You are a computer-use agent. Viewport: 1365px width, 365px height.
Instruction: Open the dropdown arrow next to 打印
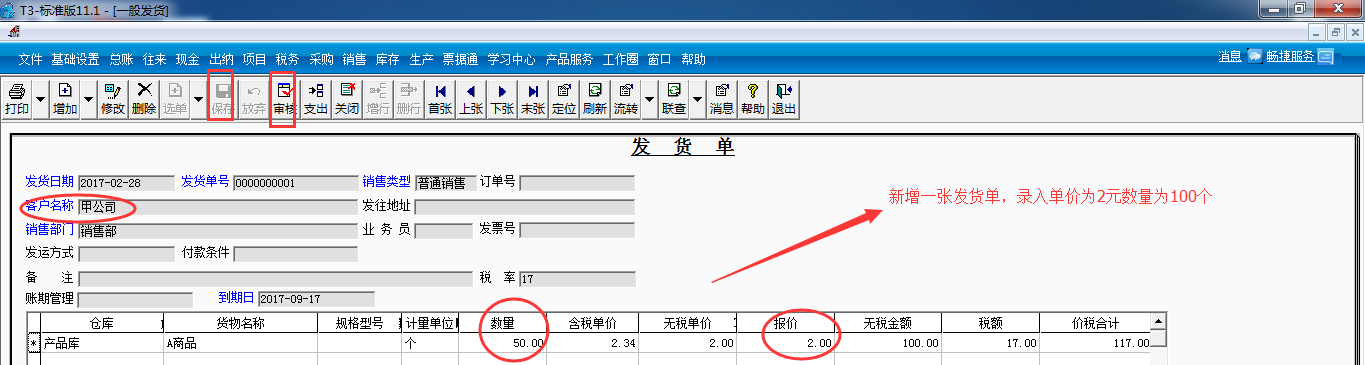[40, 98]
